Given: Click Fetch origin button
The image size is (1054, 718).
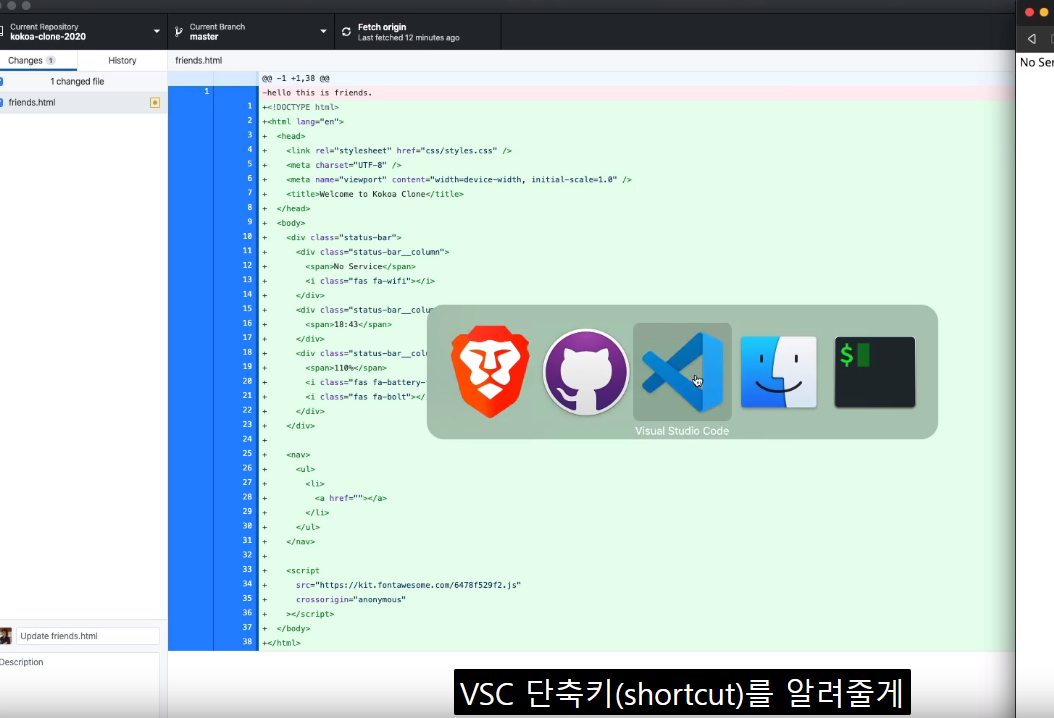Looking at the screenshot, I should (417, 32).
